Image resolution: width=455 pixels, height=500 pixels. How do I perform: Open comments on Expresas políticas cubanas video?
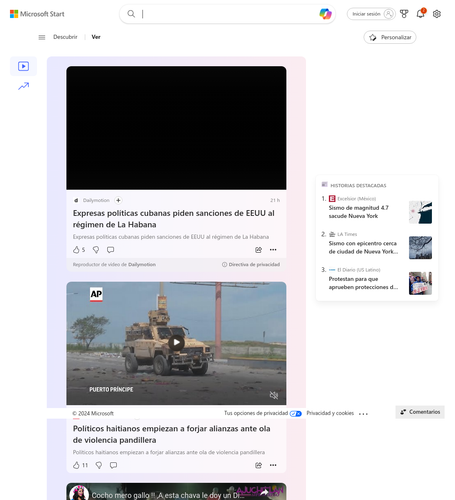(110, 250)
